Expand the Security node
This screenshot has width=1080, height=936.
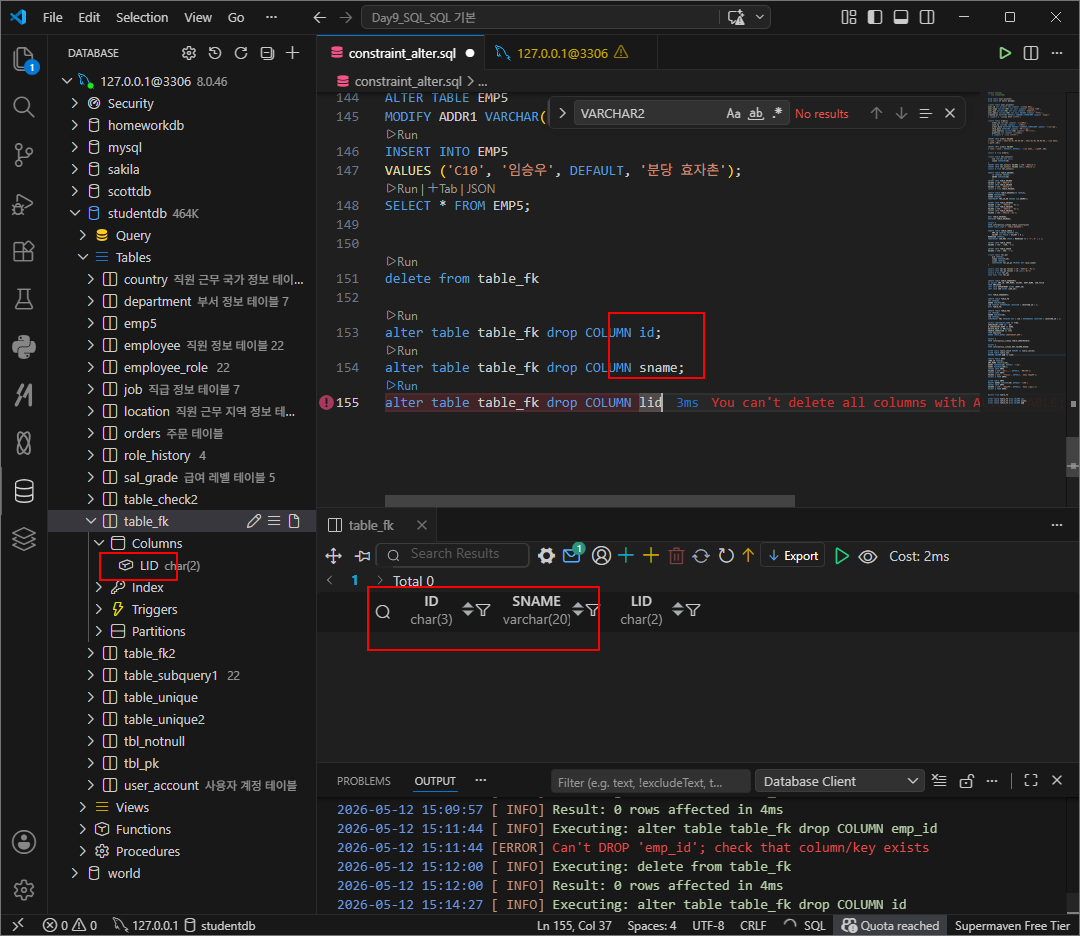(74, 103)
